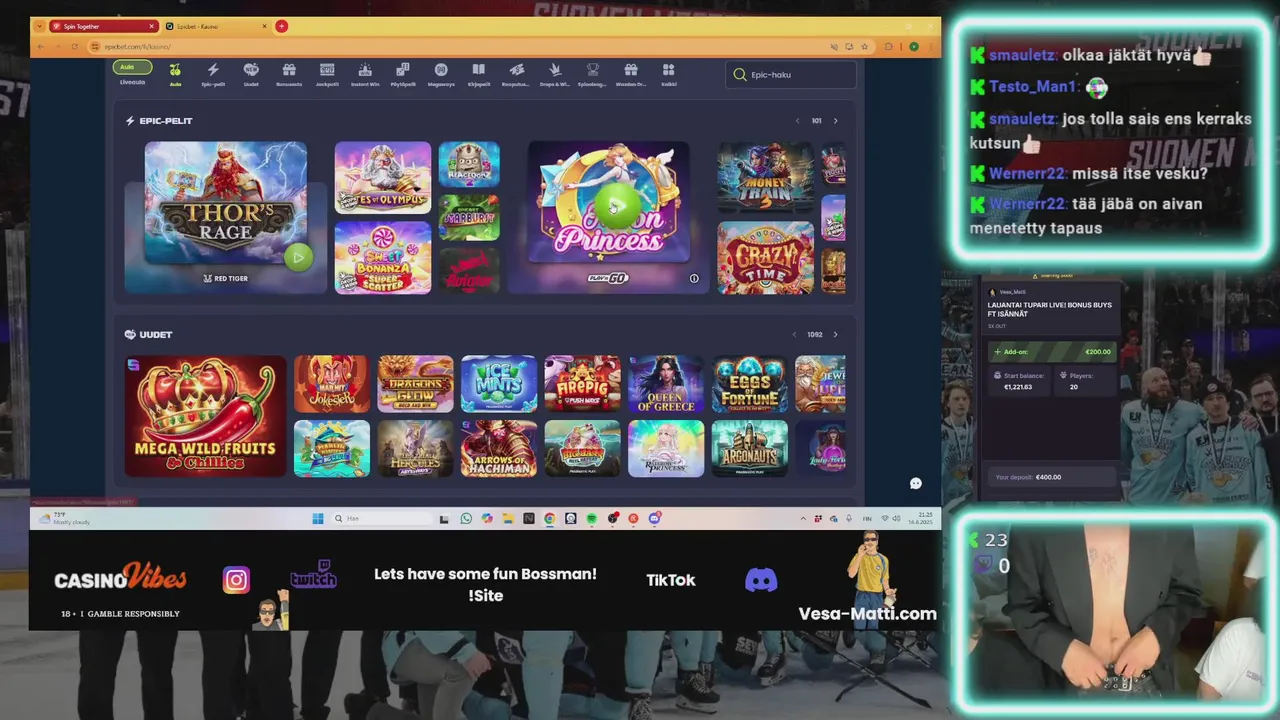
Task: Go to previous page of Uudet row
Action: click(x=794, y=335)
